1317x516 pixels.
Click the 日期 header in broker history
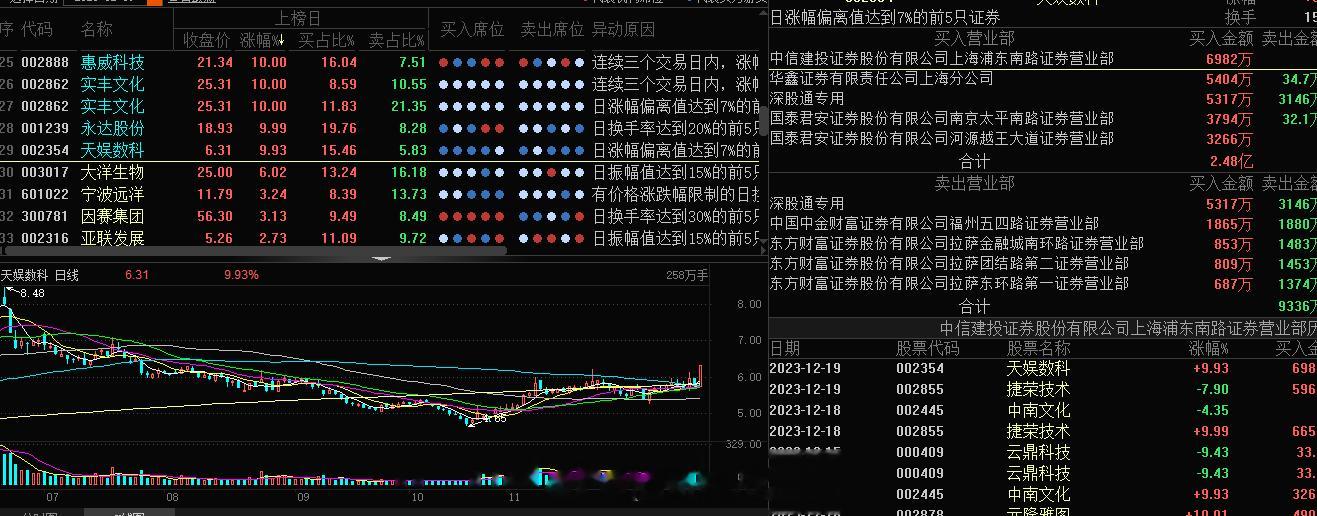(785, 348)
